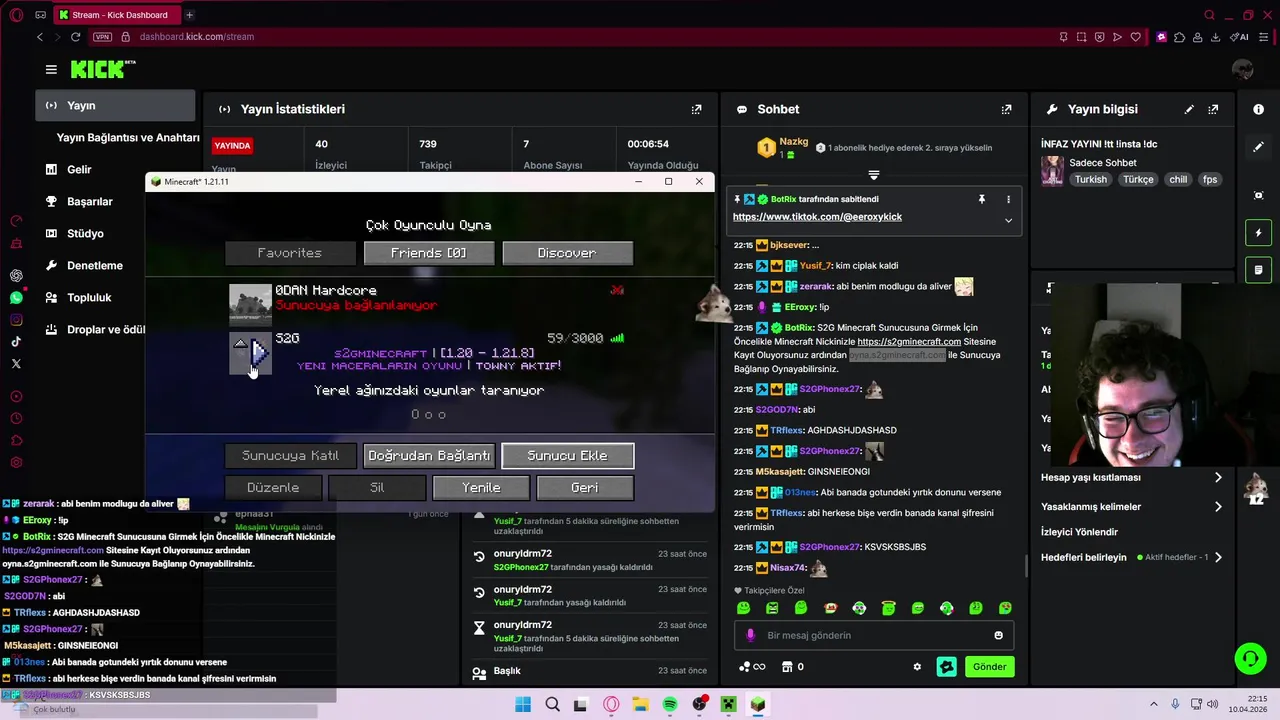Expand the Yasaklanmış kelimeler option
Image resolution: width=1280 pixels, height=720 pixels.
pos(1218,507)
